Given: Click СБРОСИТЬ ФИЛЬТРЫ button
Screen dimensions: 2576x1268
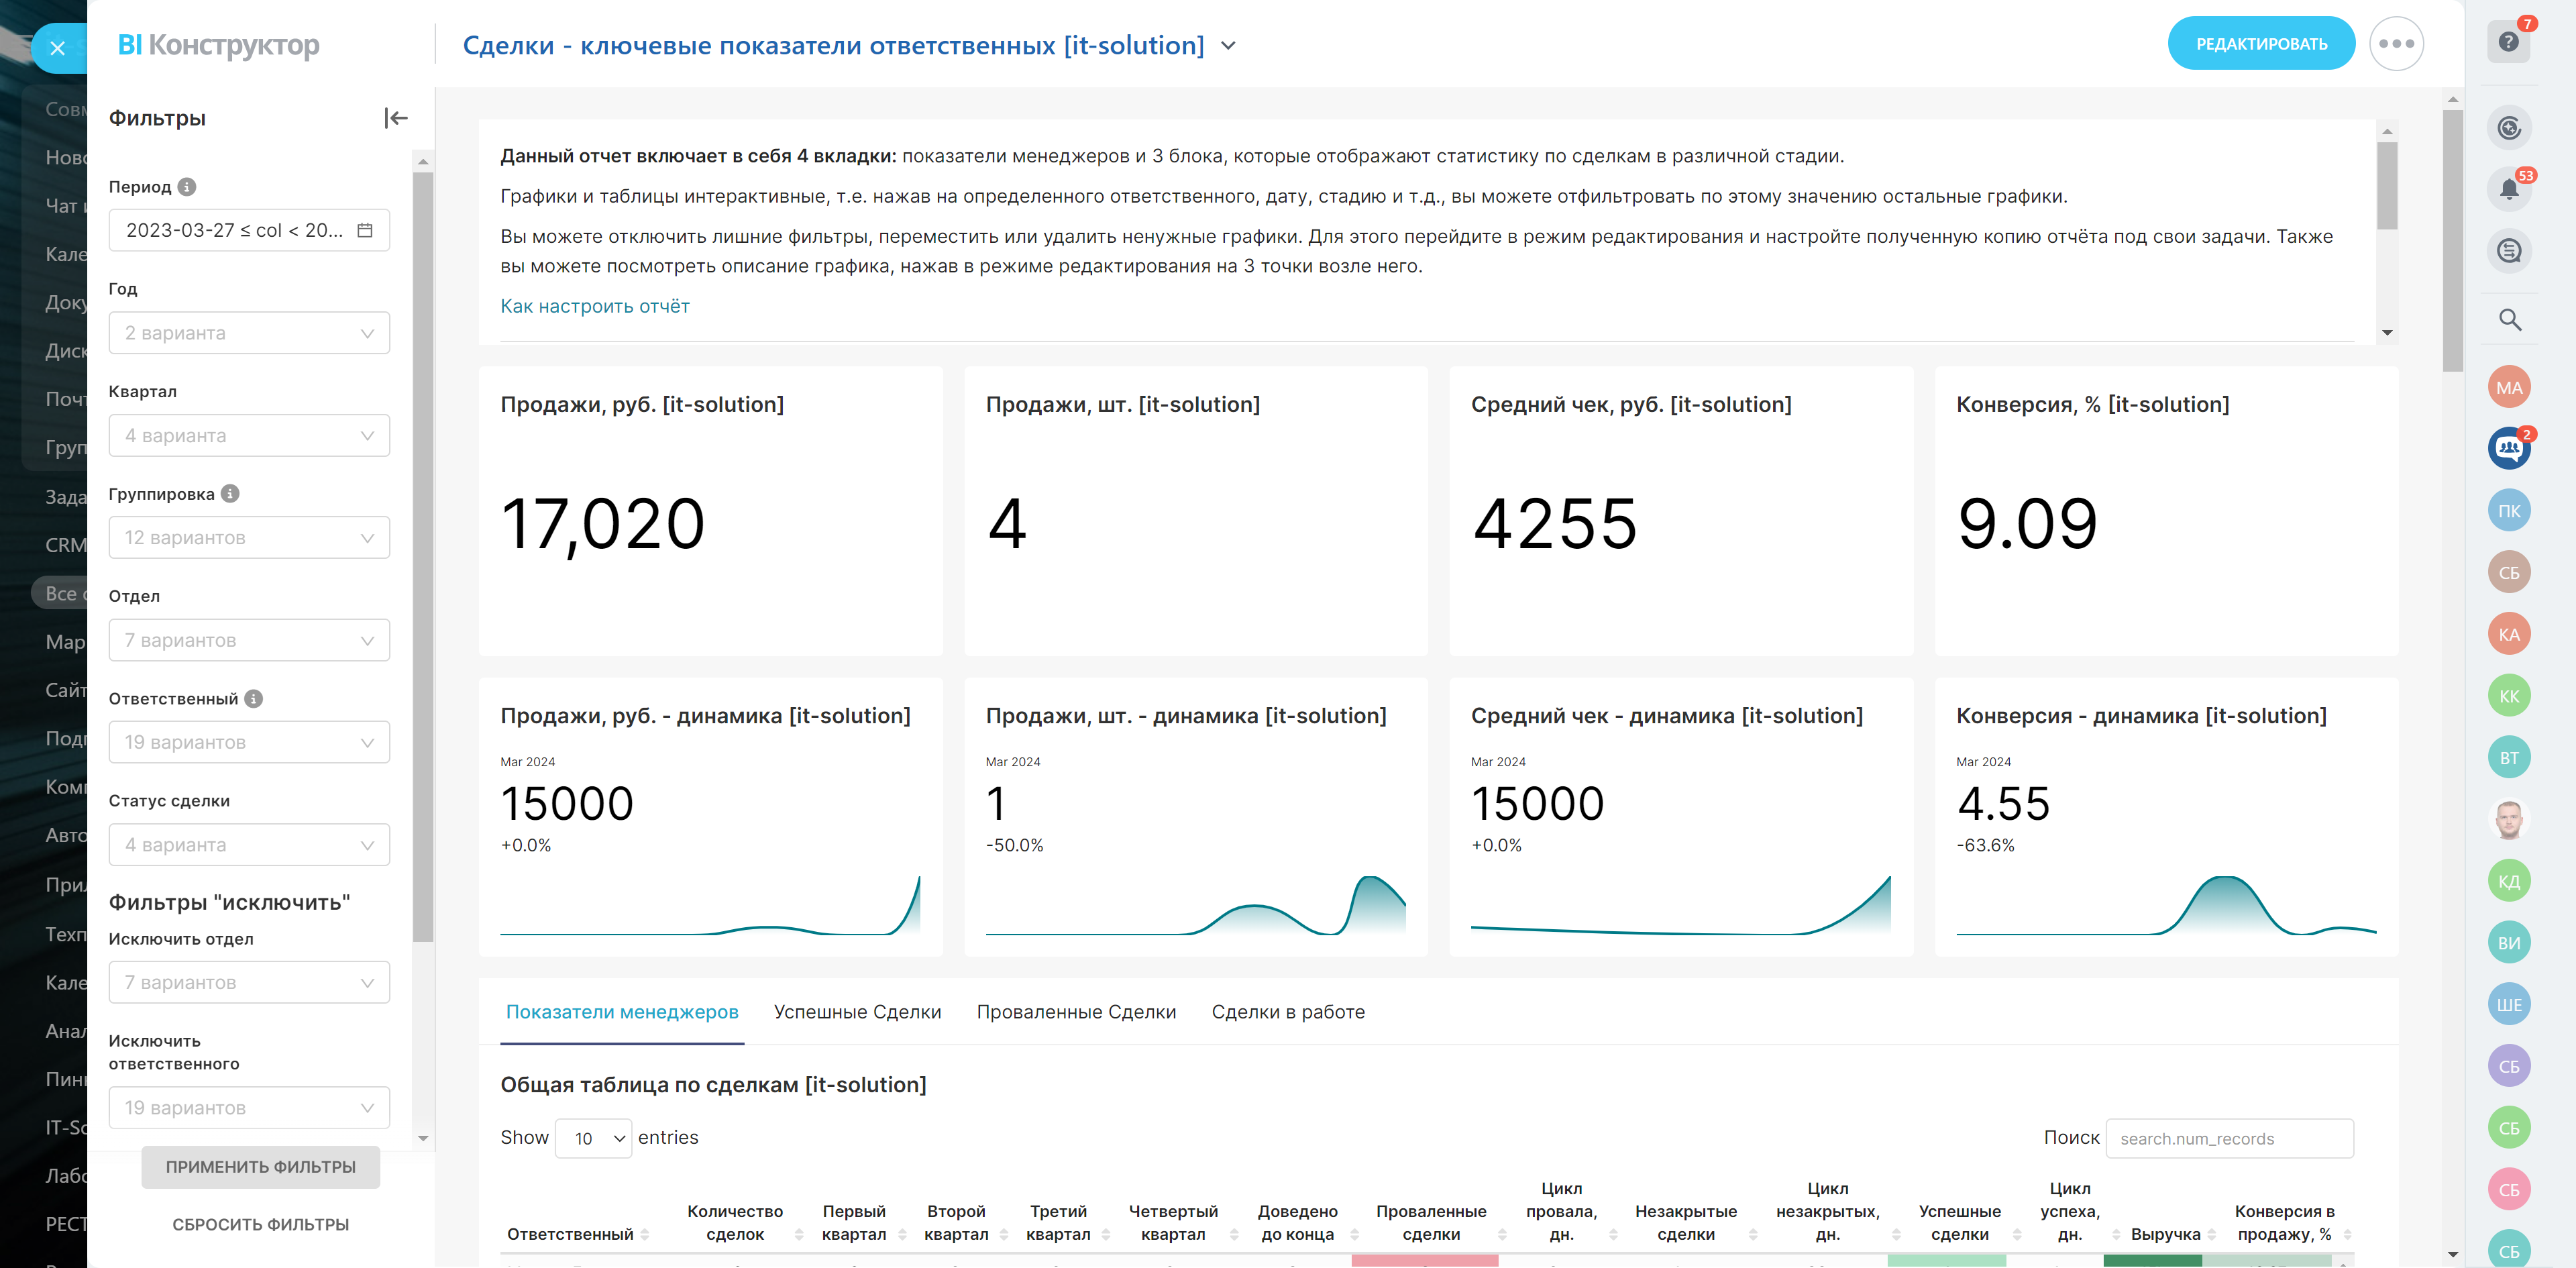Looking at the screenshot, I should point(260,1224).
